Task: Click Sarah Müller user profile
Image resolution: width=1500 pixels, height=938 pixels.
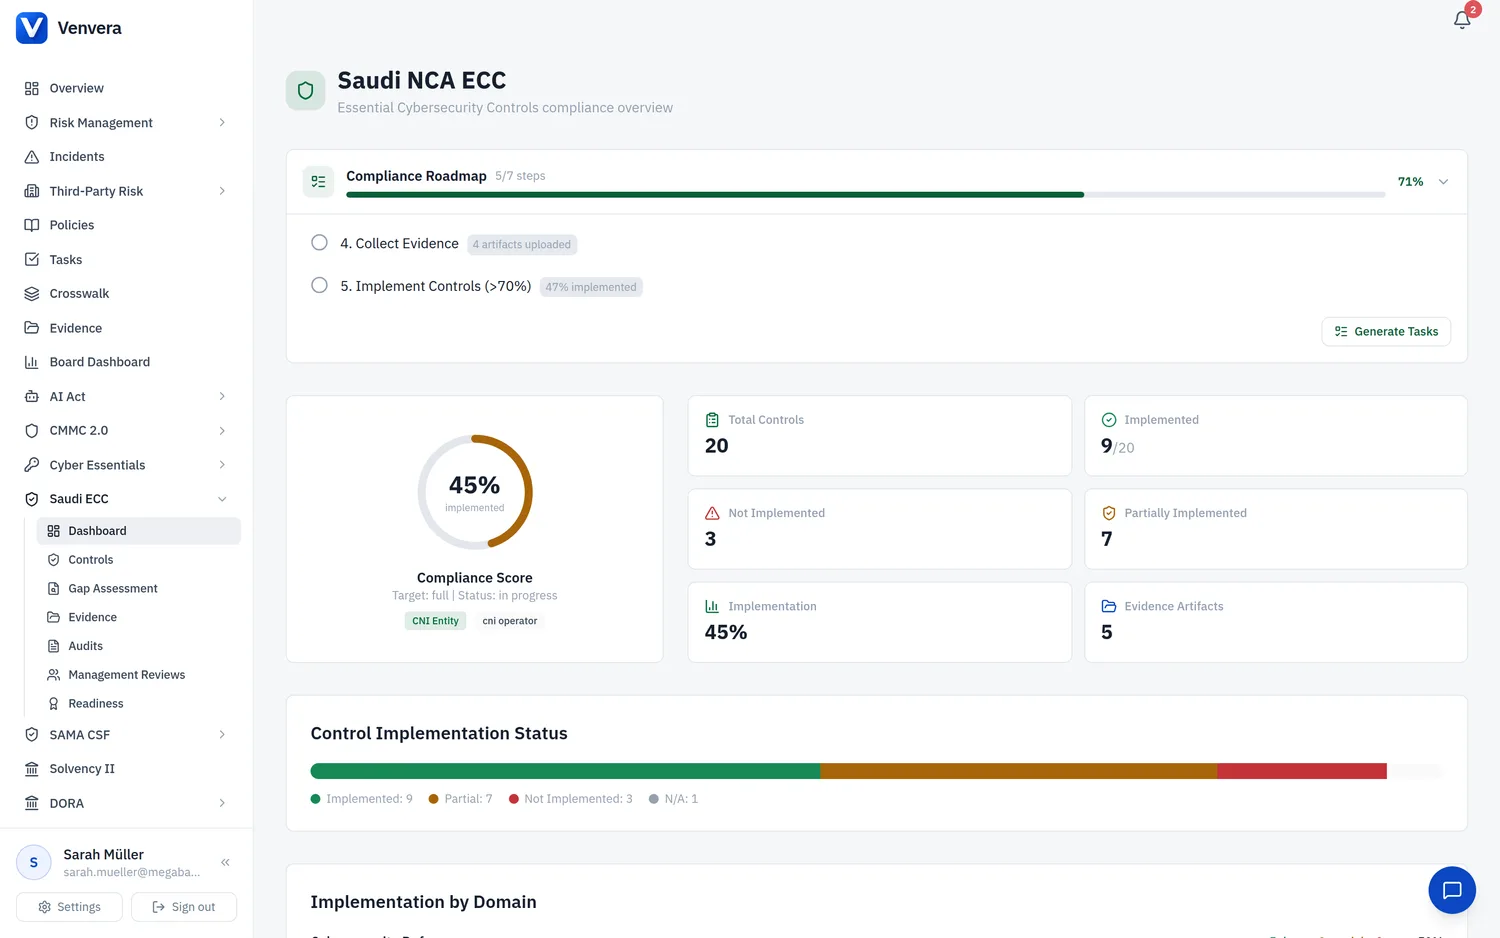Action: [110, 862]
